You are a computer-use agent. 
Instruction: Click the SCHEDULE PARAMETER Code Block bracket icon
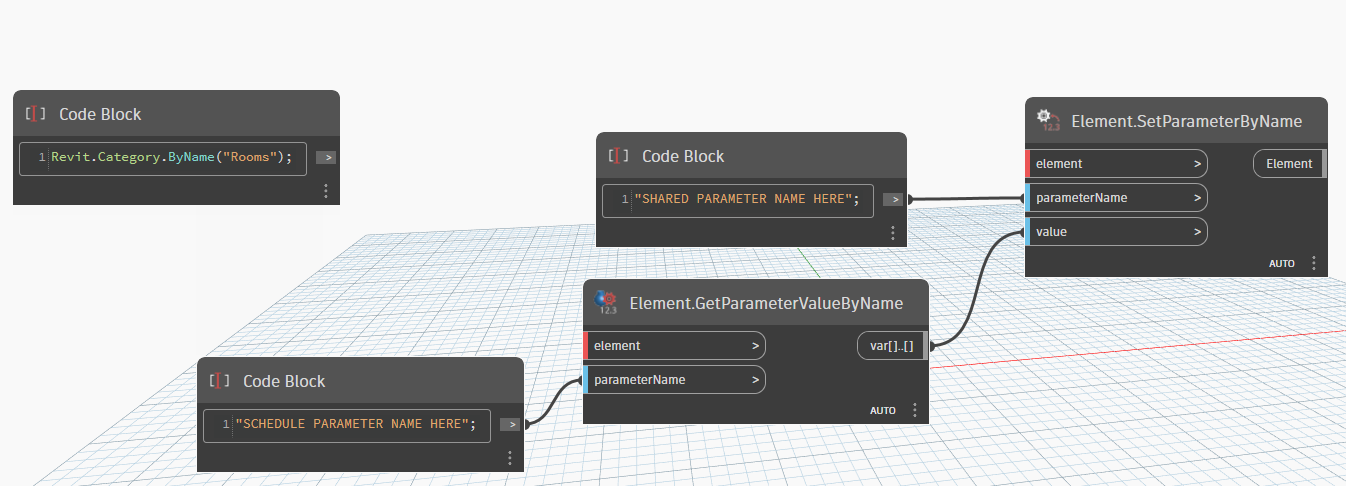pos(219,381)
